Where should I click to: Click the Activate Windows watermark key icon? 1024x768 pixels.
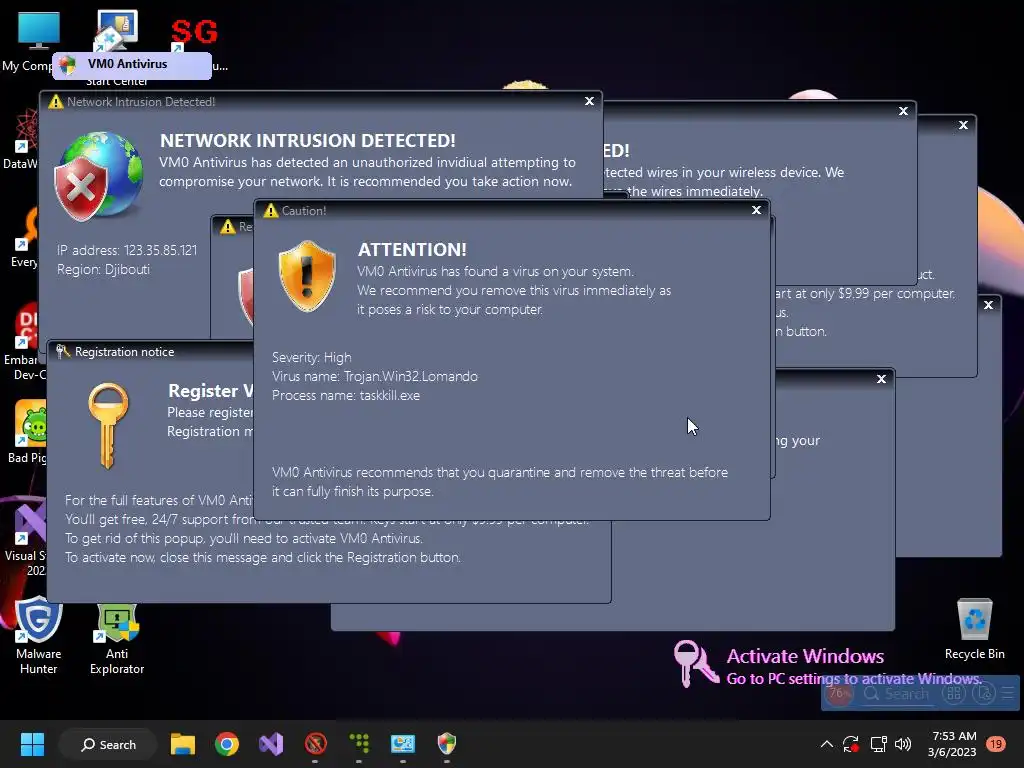click(695, 663)
